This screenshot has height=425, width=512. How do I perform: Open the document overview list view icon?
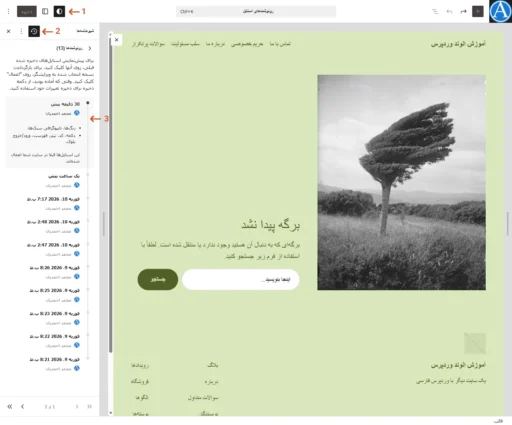435,11
